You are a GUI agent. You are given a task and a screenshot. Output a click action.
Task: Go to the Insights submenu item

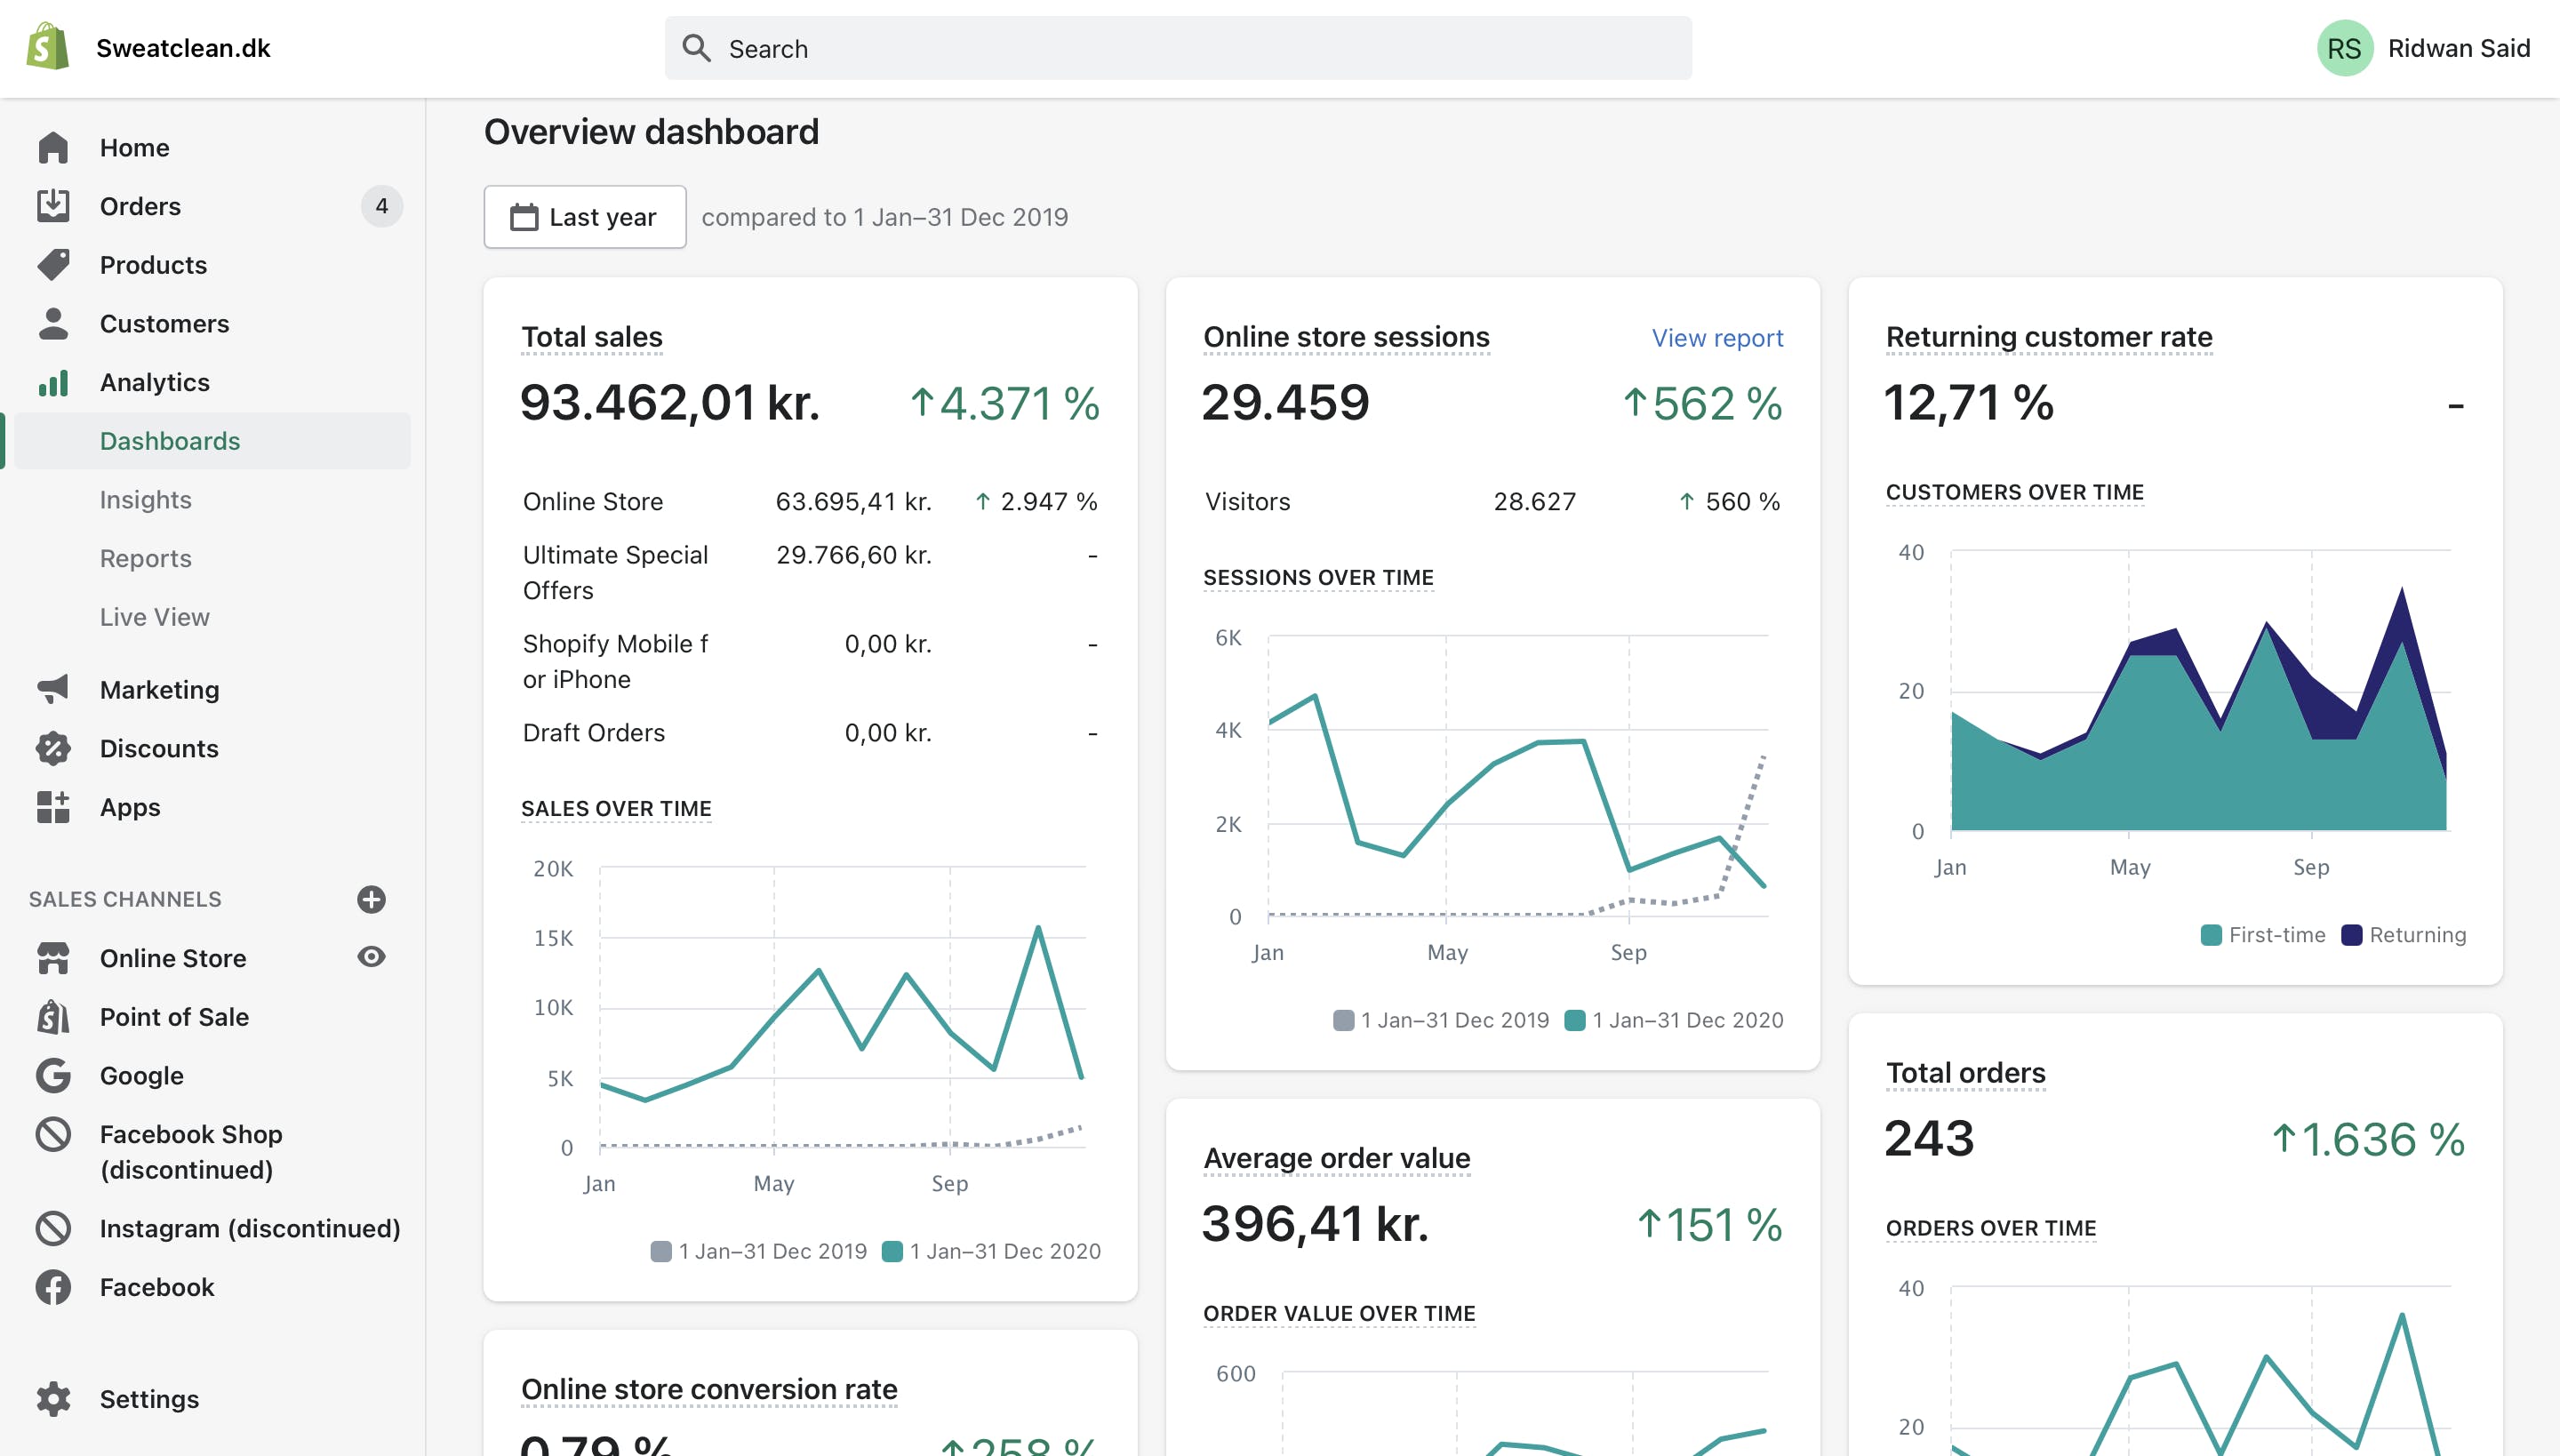(146, 500)
